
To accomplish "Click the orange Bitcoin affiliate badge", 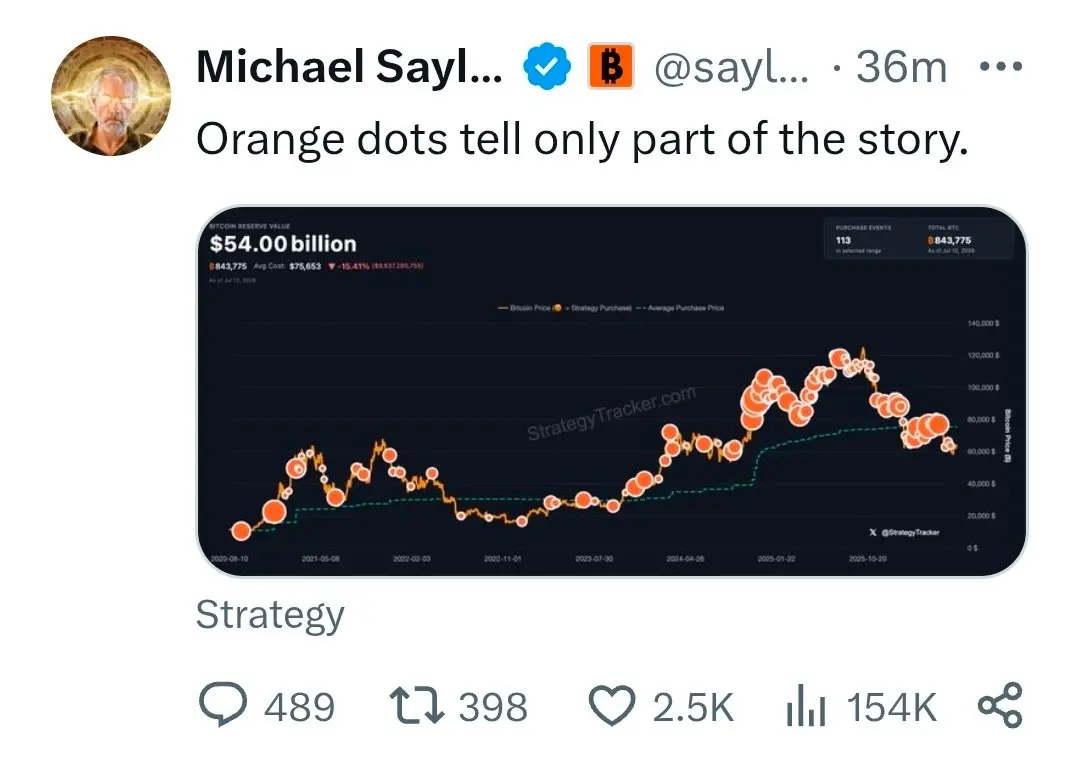I will 610,66.
